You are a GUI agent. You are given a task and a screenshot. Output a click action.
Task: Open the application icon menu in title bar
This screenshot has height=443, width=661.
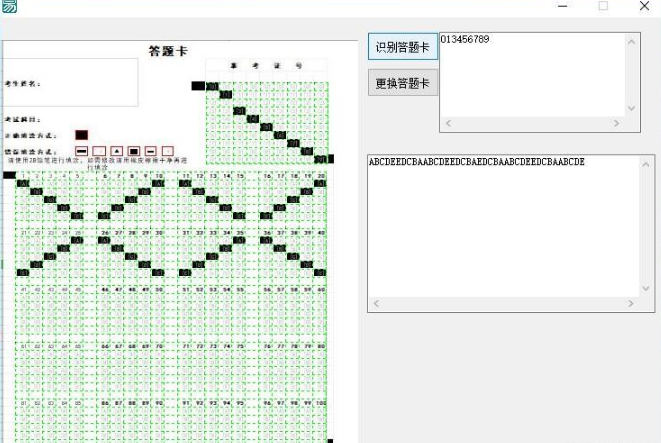point(9,6)
